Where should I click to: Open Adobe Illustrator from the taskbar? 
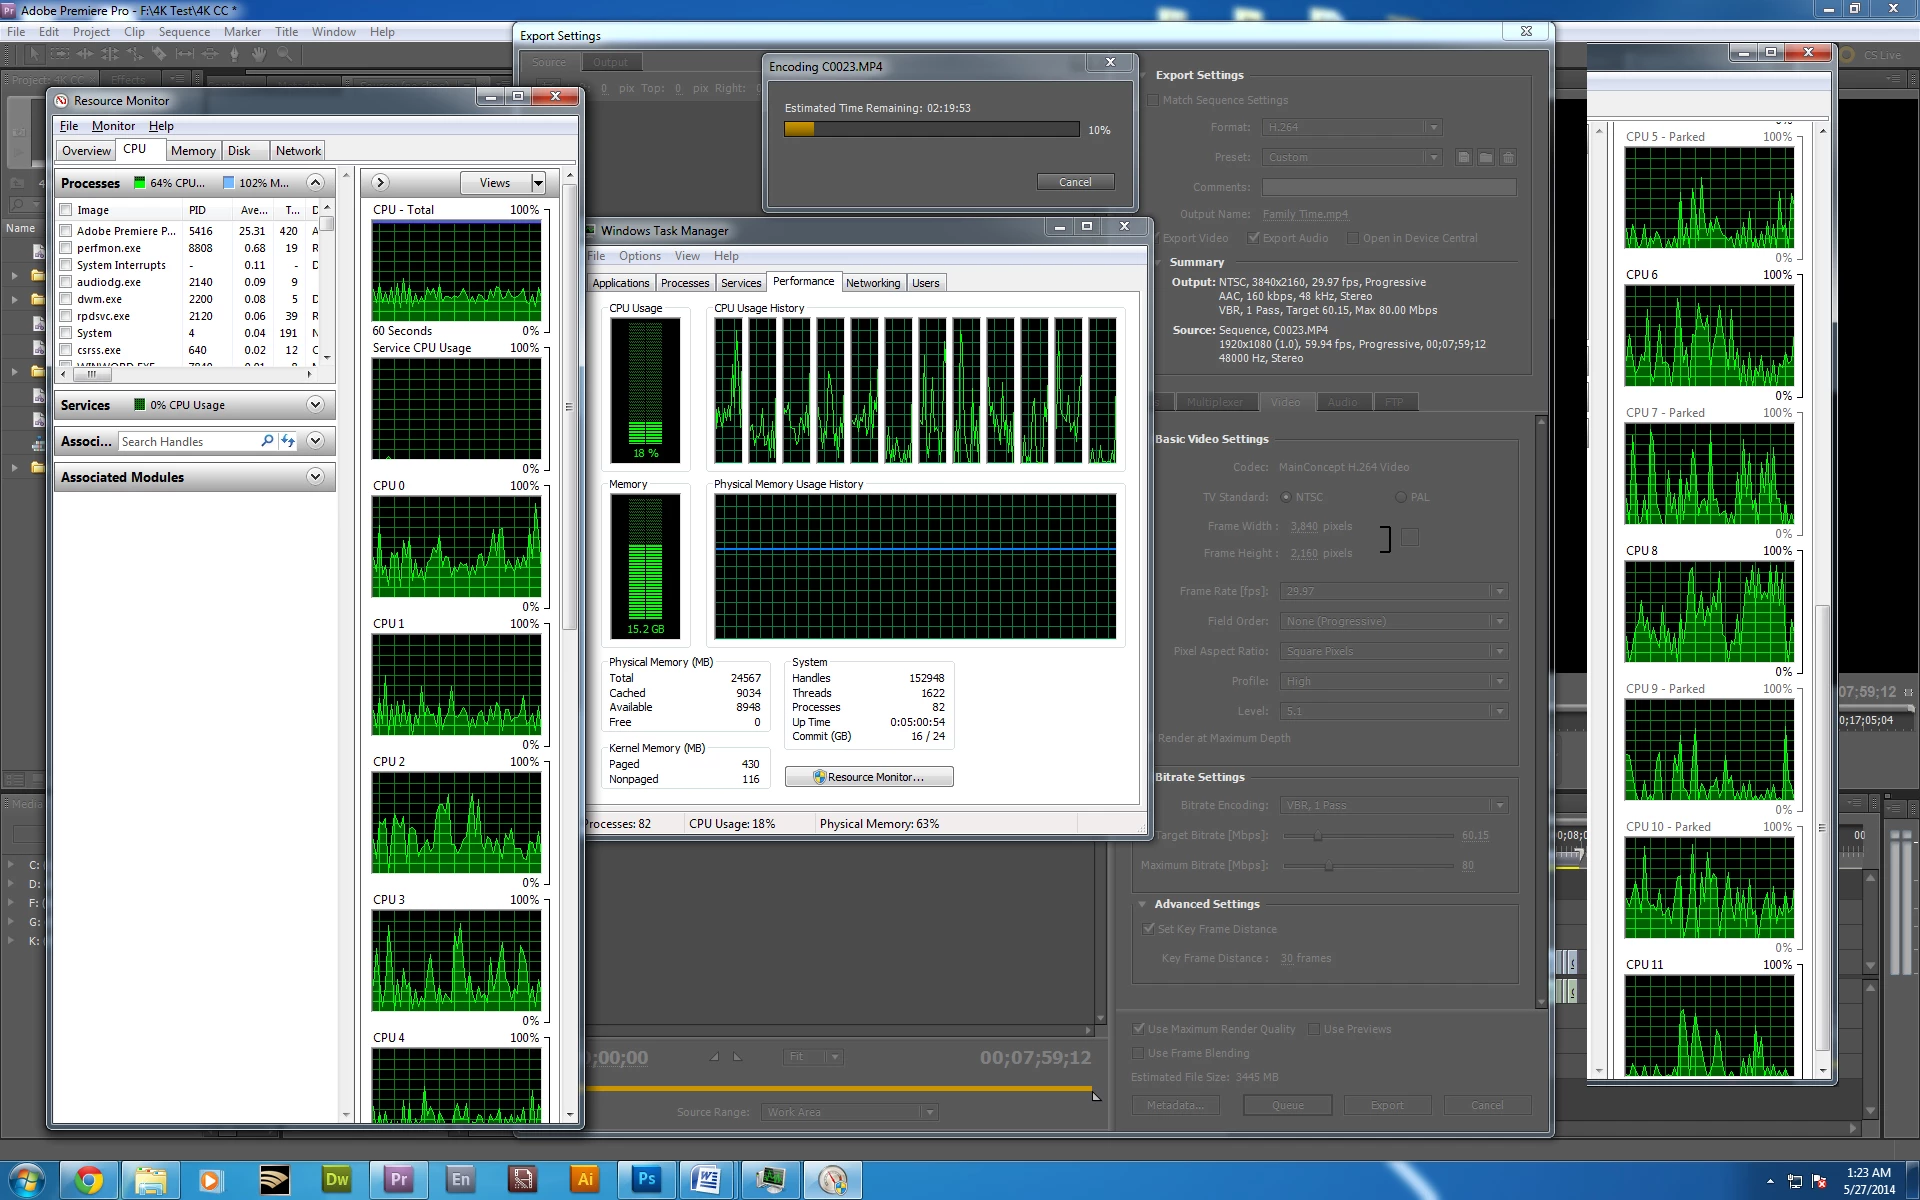(x=585, y=1180)
